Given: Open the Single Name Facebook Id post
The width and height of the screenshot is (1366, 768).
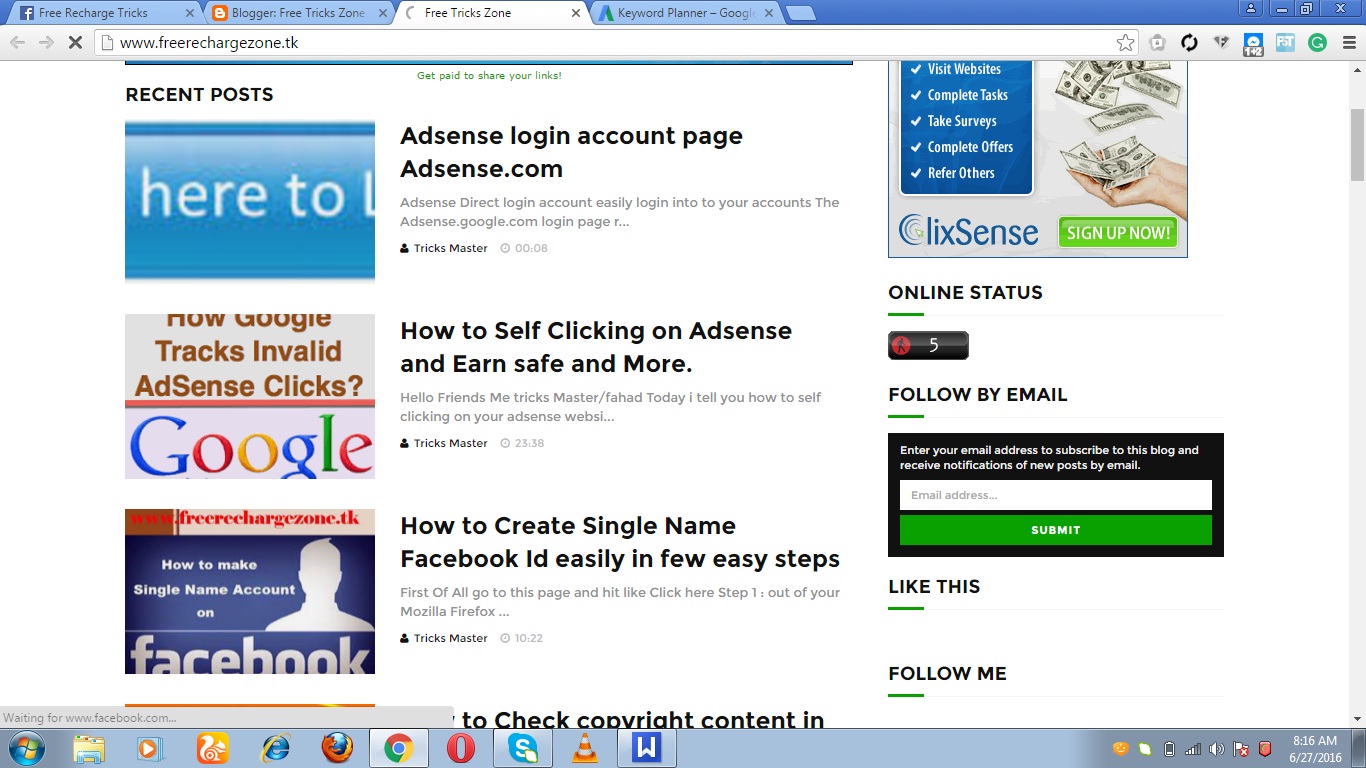Looking at the screenshot, I should (x=620, y=542).
